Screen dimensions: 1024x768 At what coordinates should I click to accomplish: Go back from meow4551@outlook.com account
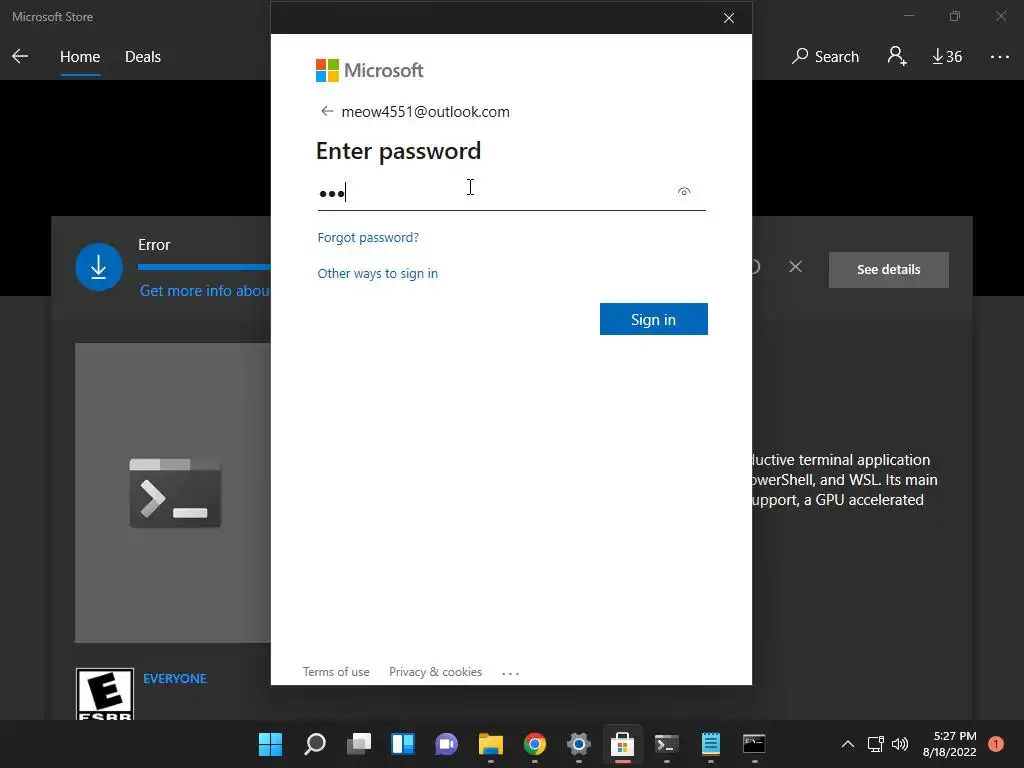coord(327,112)
